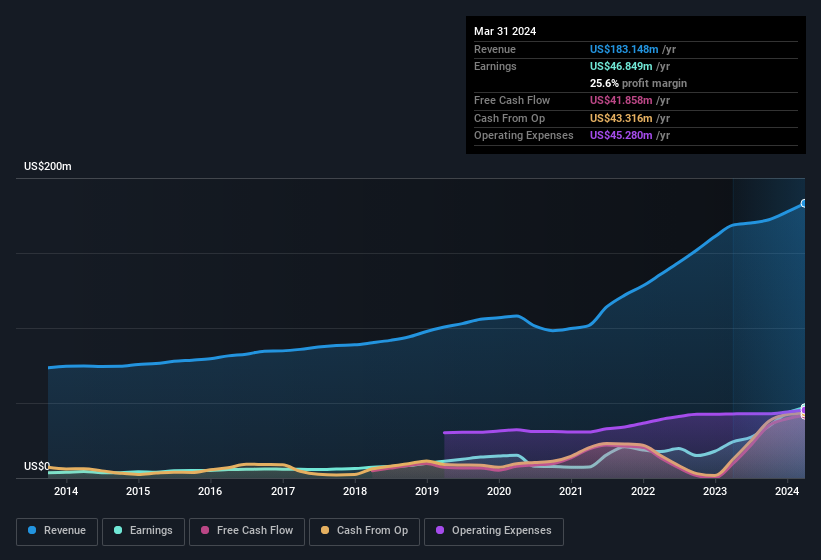Click the 2014 x-axis year label
Viewport: 821px width, 560px height.
pyautogui.click(x=66, y=491)
